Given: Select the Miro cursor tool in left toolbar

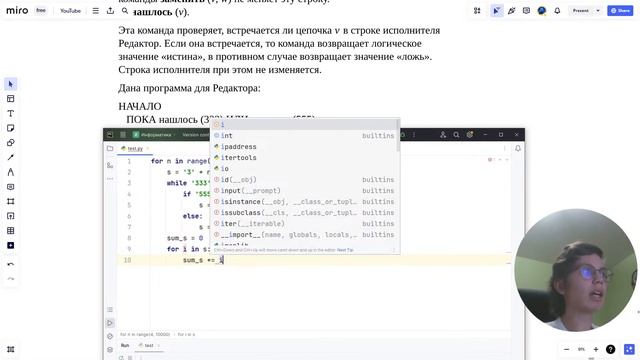Looking at the screenshot, I should pos(11,84).
